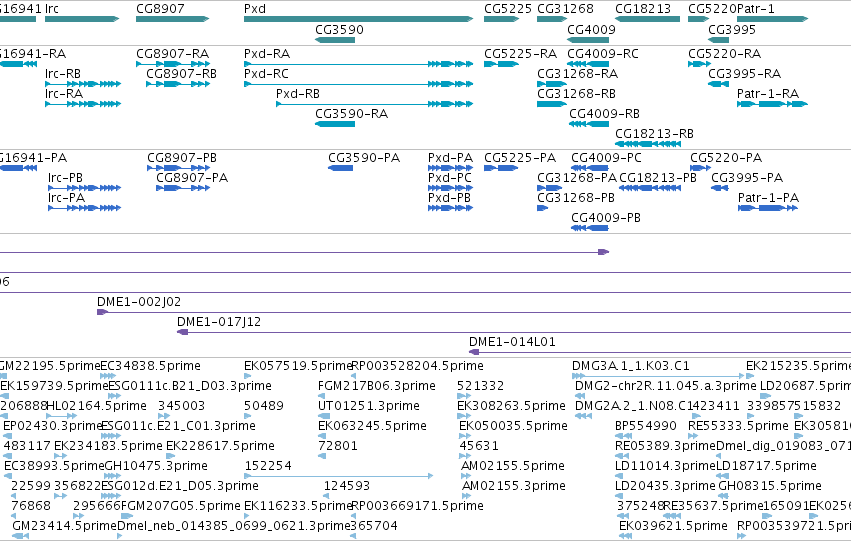Select the CG8907 gene arrow glyph

pyautogui.click(x=173, y=19)
